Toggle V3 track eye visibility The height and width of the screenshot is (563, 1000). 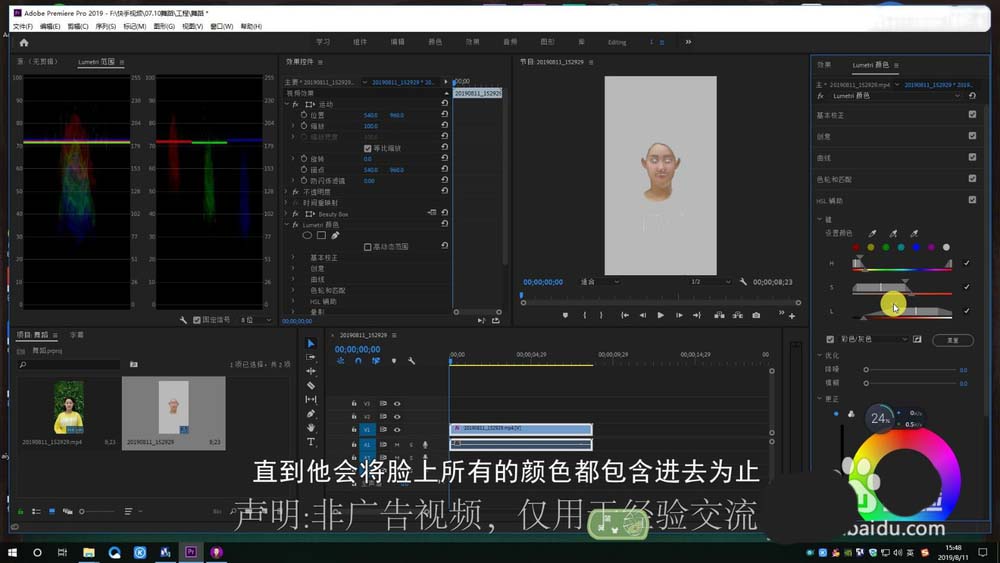[397, 404]
